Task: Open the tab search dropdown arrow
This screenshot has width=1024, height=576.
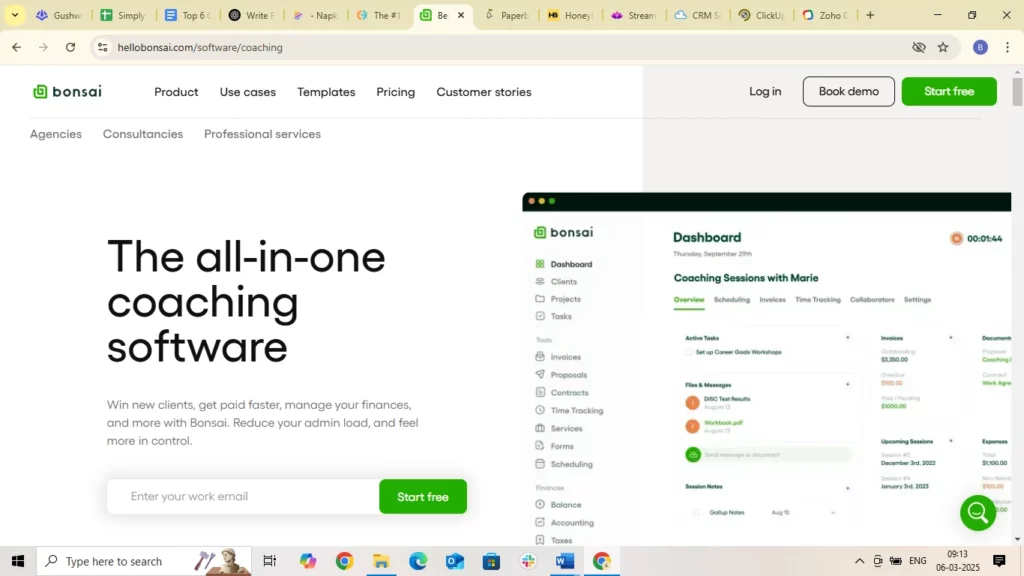Action: tap(15, 15)
